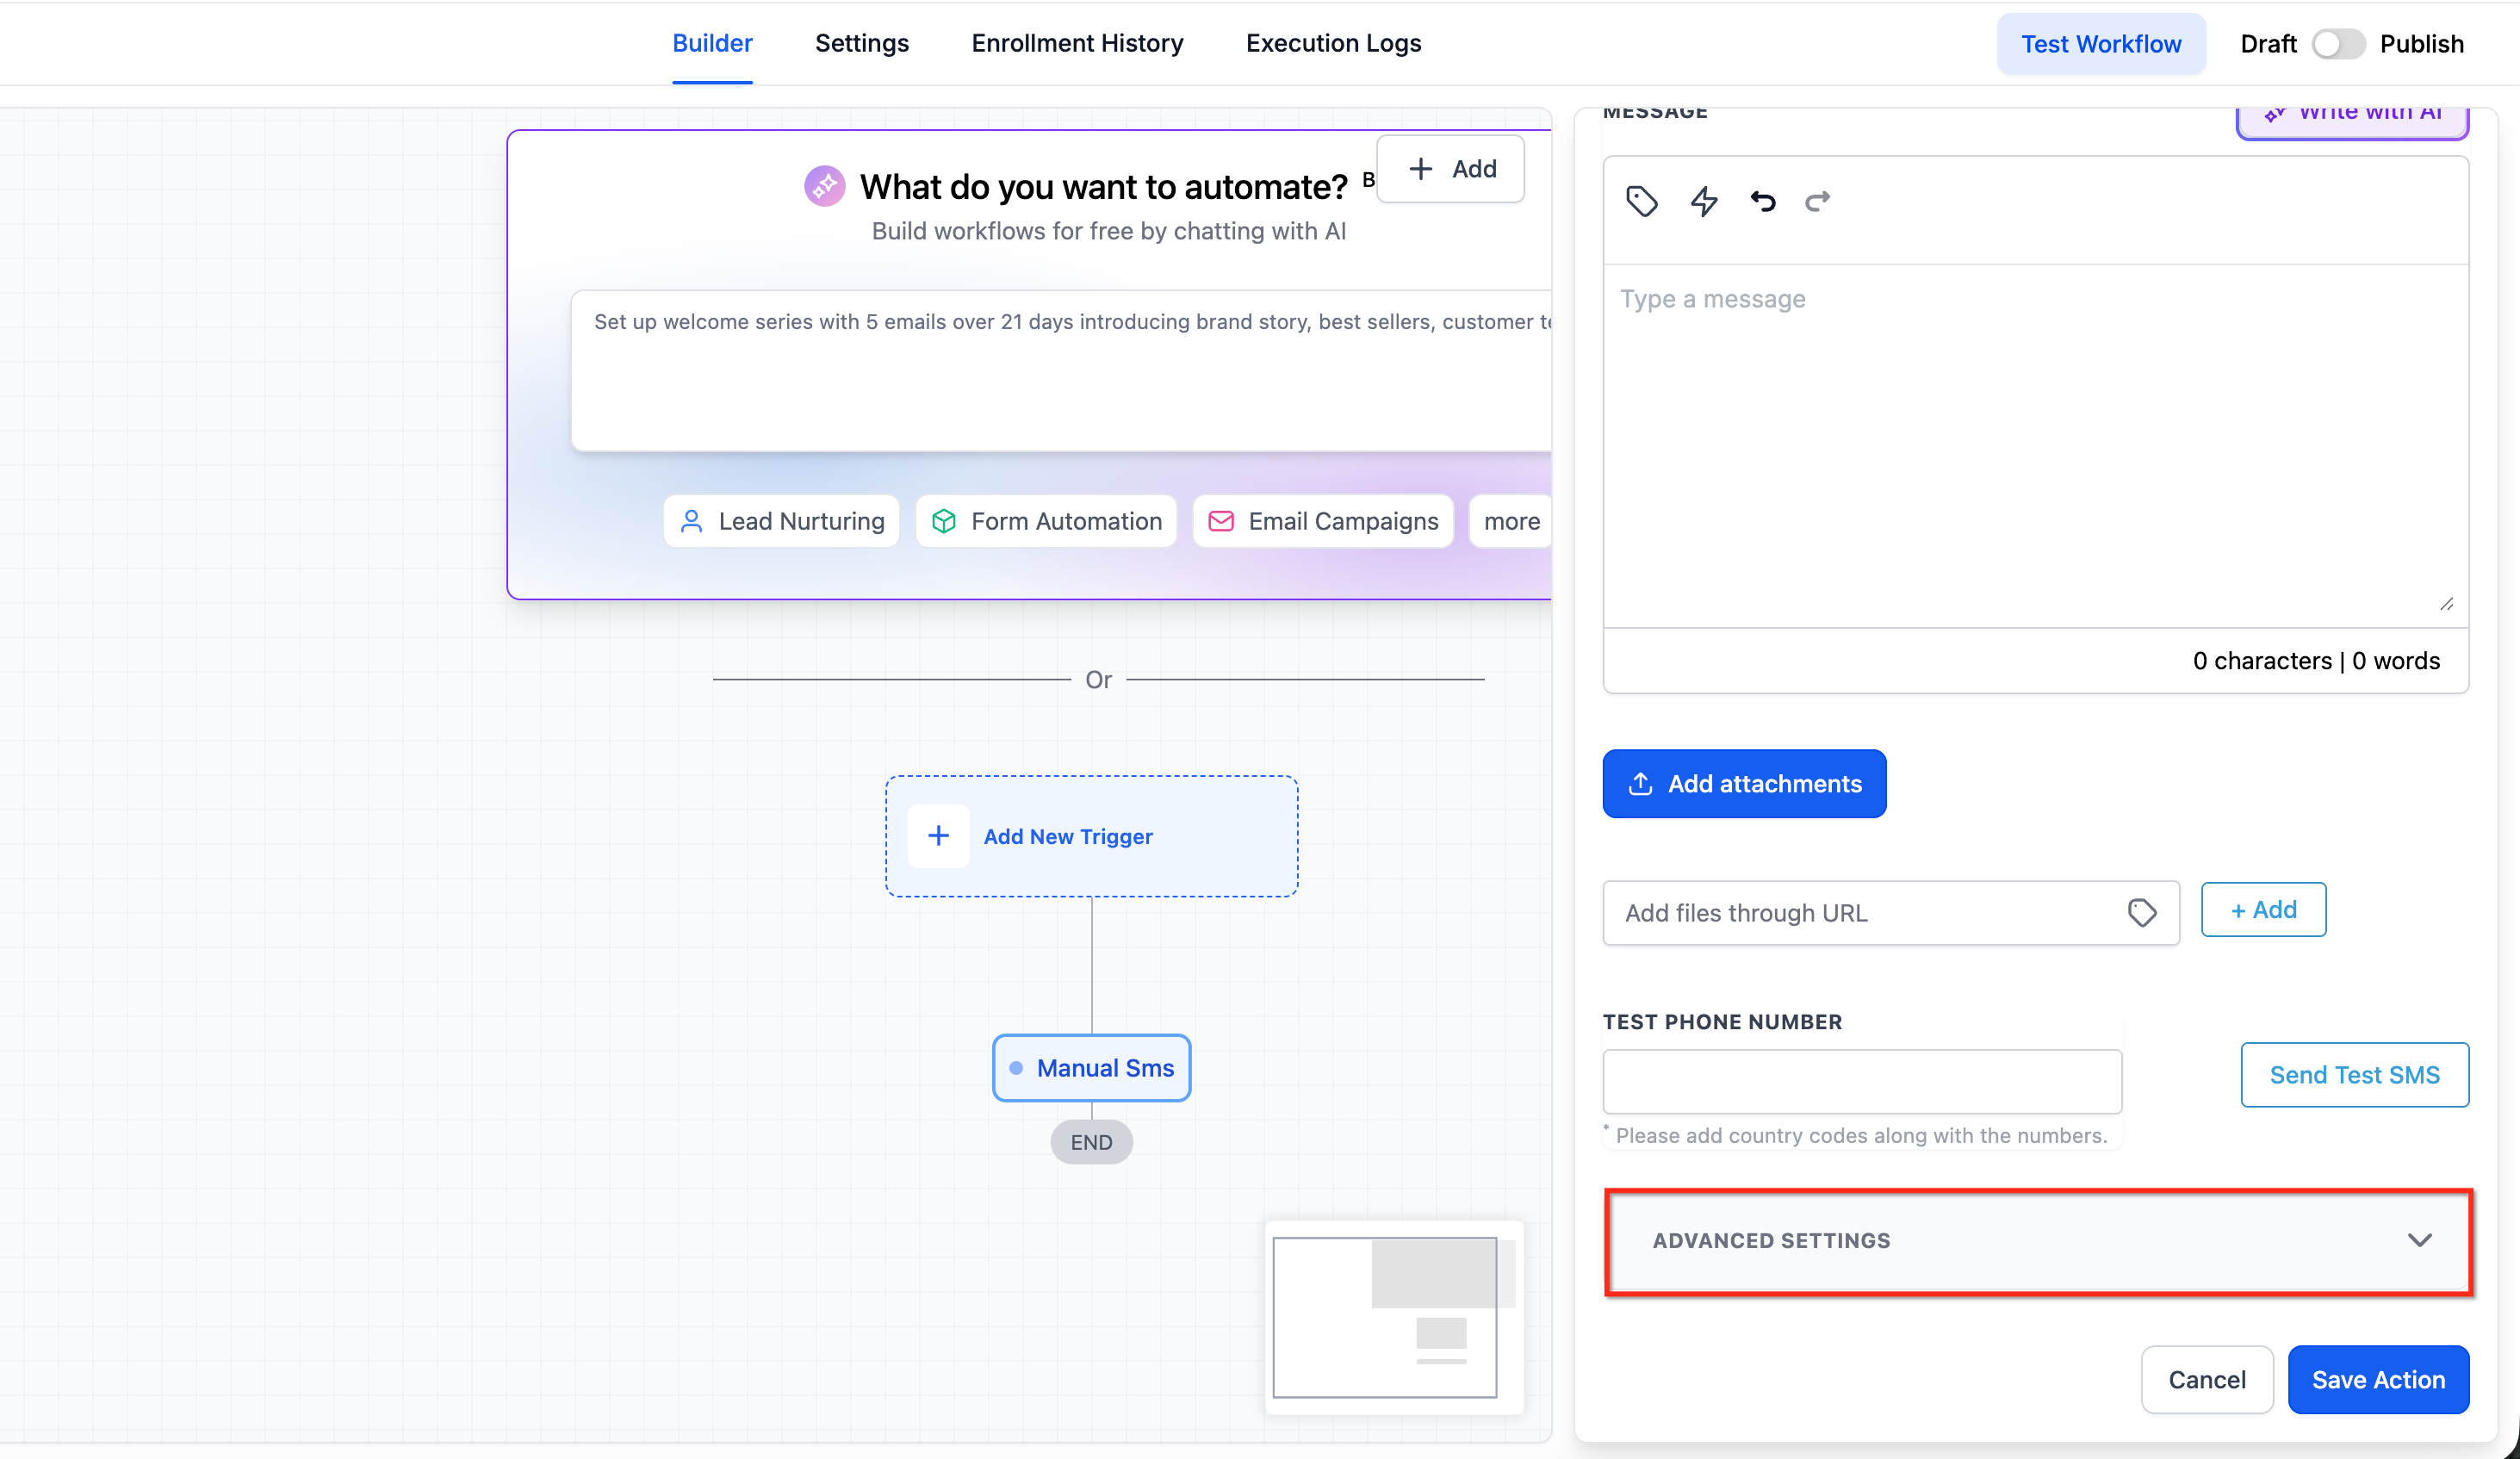Click the undo arrow in message editor
The image size is (2520, 1459).
pyautogui.click(x=1763, y=201)
